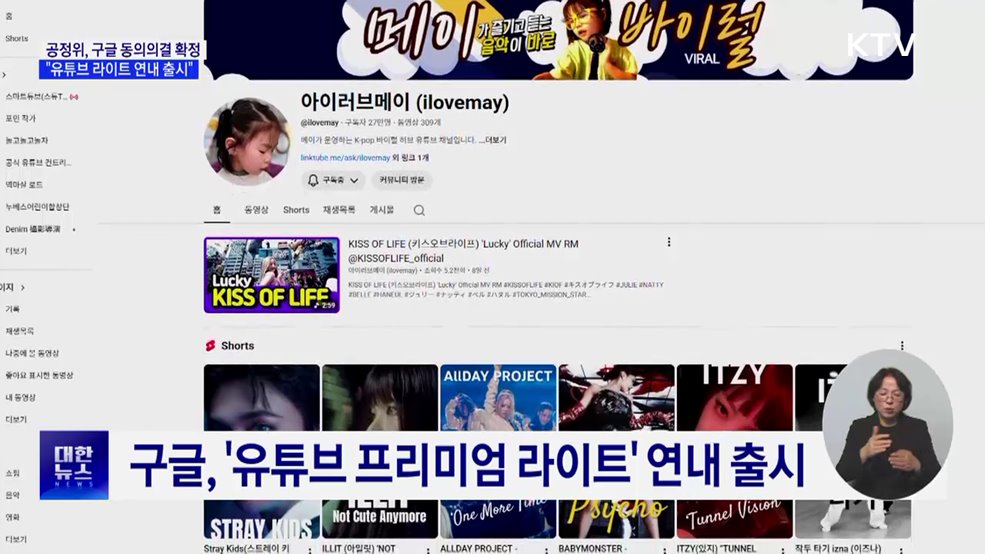The height and width of the screenshot is (554, 985).
Task: Expand the channel description with 더보기
Action: tap(494, 140)
